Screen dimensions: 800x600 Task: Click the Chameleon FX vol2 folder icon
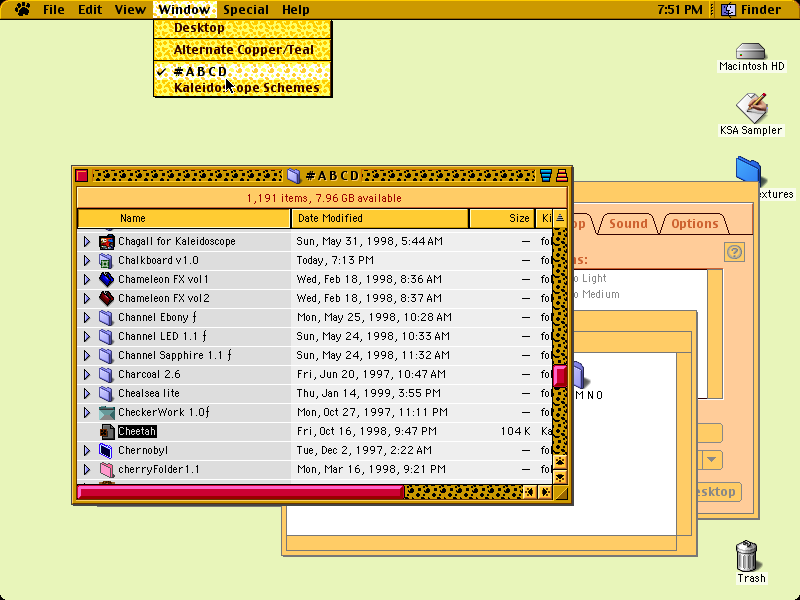pos(106,298)
